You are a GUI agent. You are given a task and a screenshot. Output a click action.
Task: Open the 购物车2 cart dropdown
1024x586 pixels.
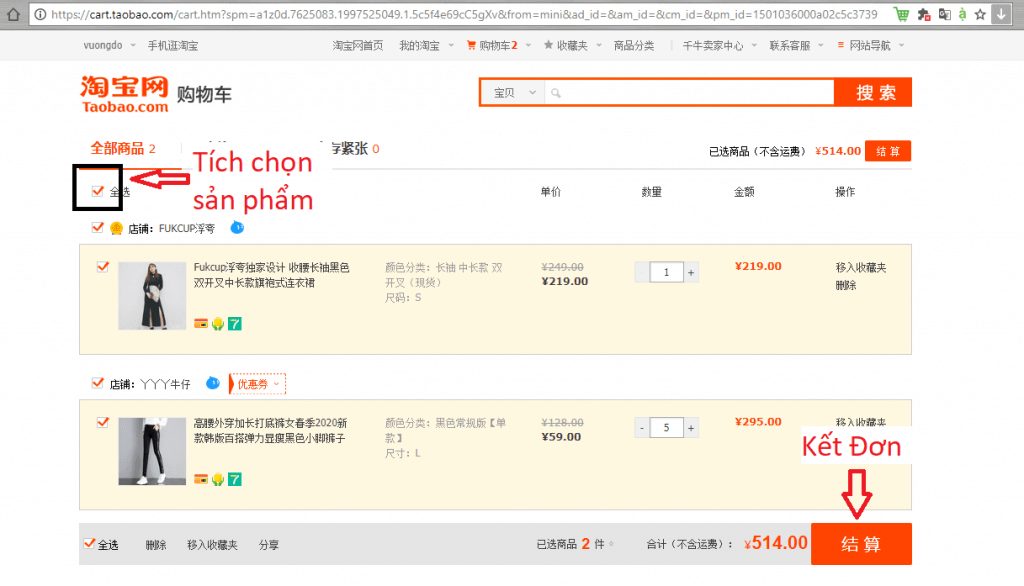498,45
